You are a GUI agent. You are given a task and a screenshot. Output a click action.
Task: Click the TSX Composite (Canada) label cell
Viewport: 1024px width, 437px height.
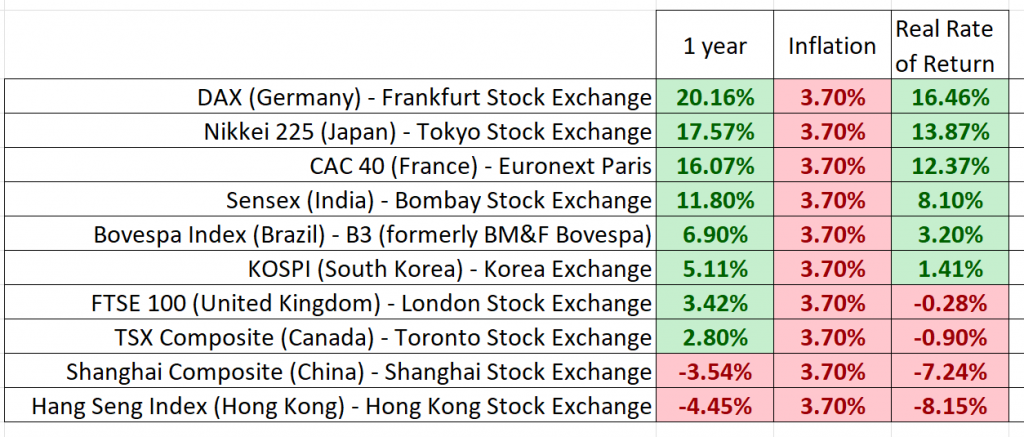[x=328, y=336]
